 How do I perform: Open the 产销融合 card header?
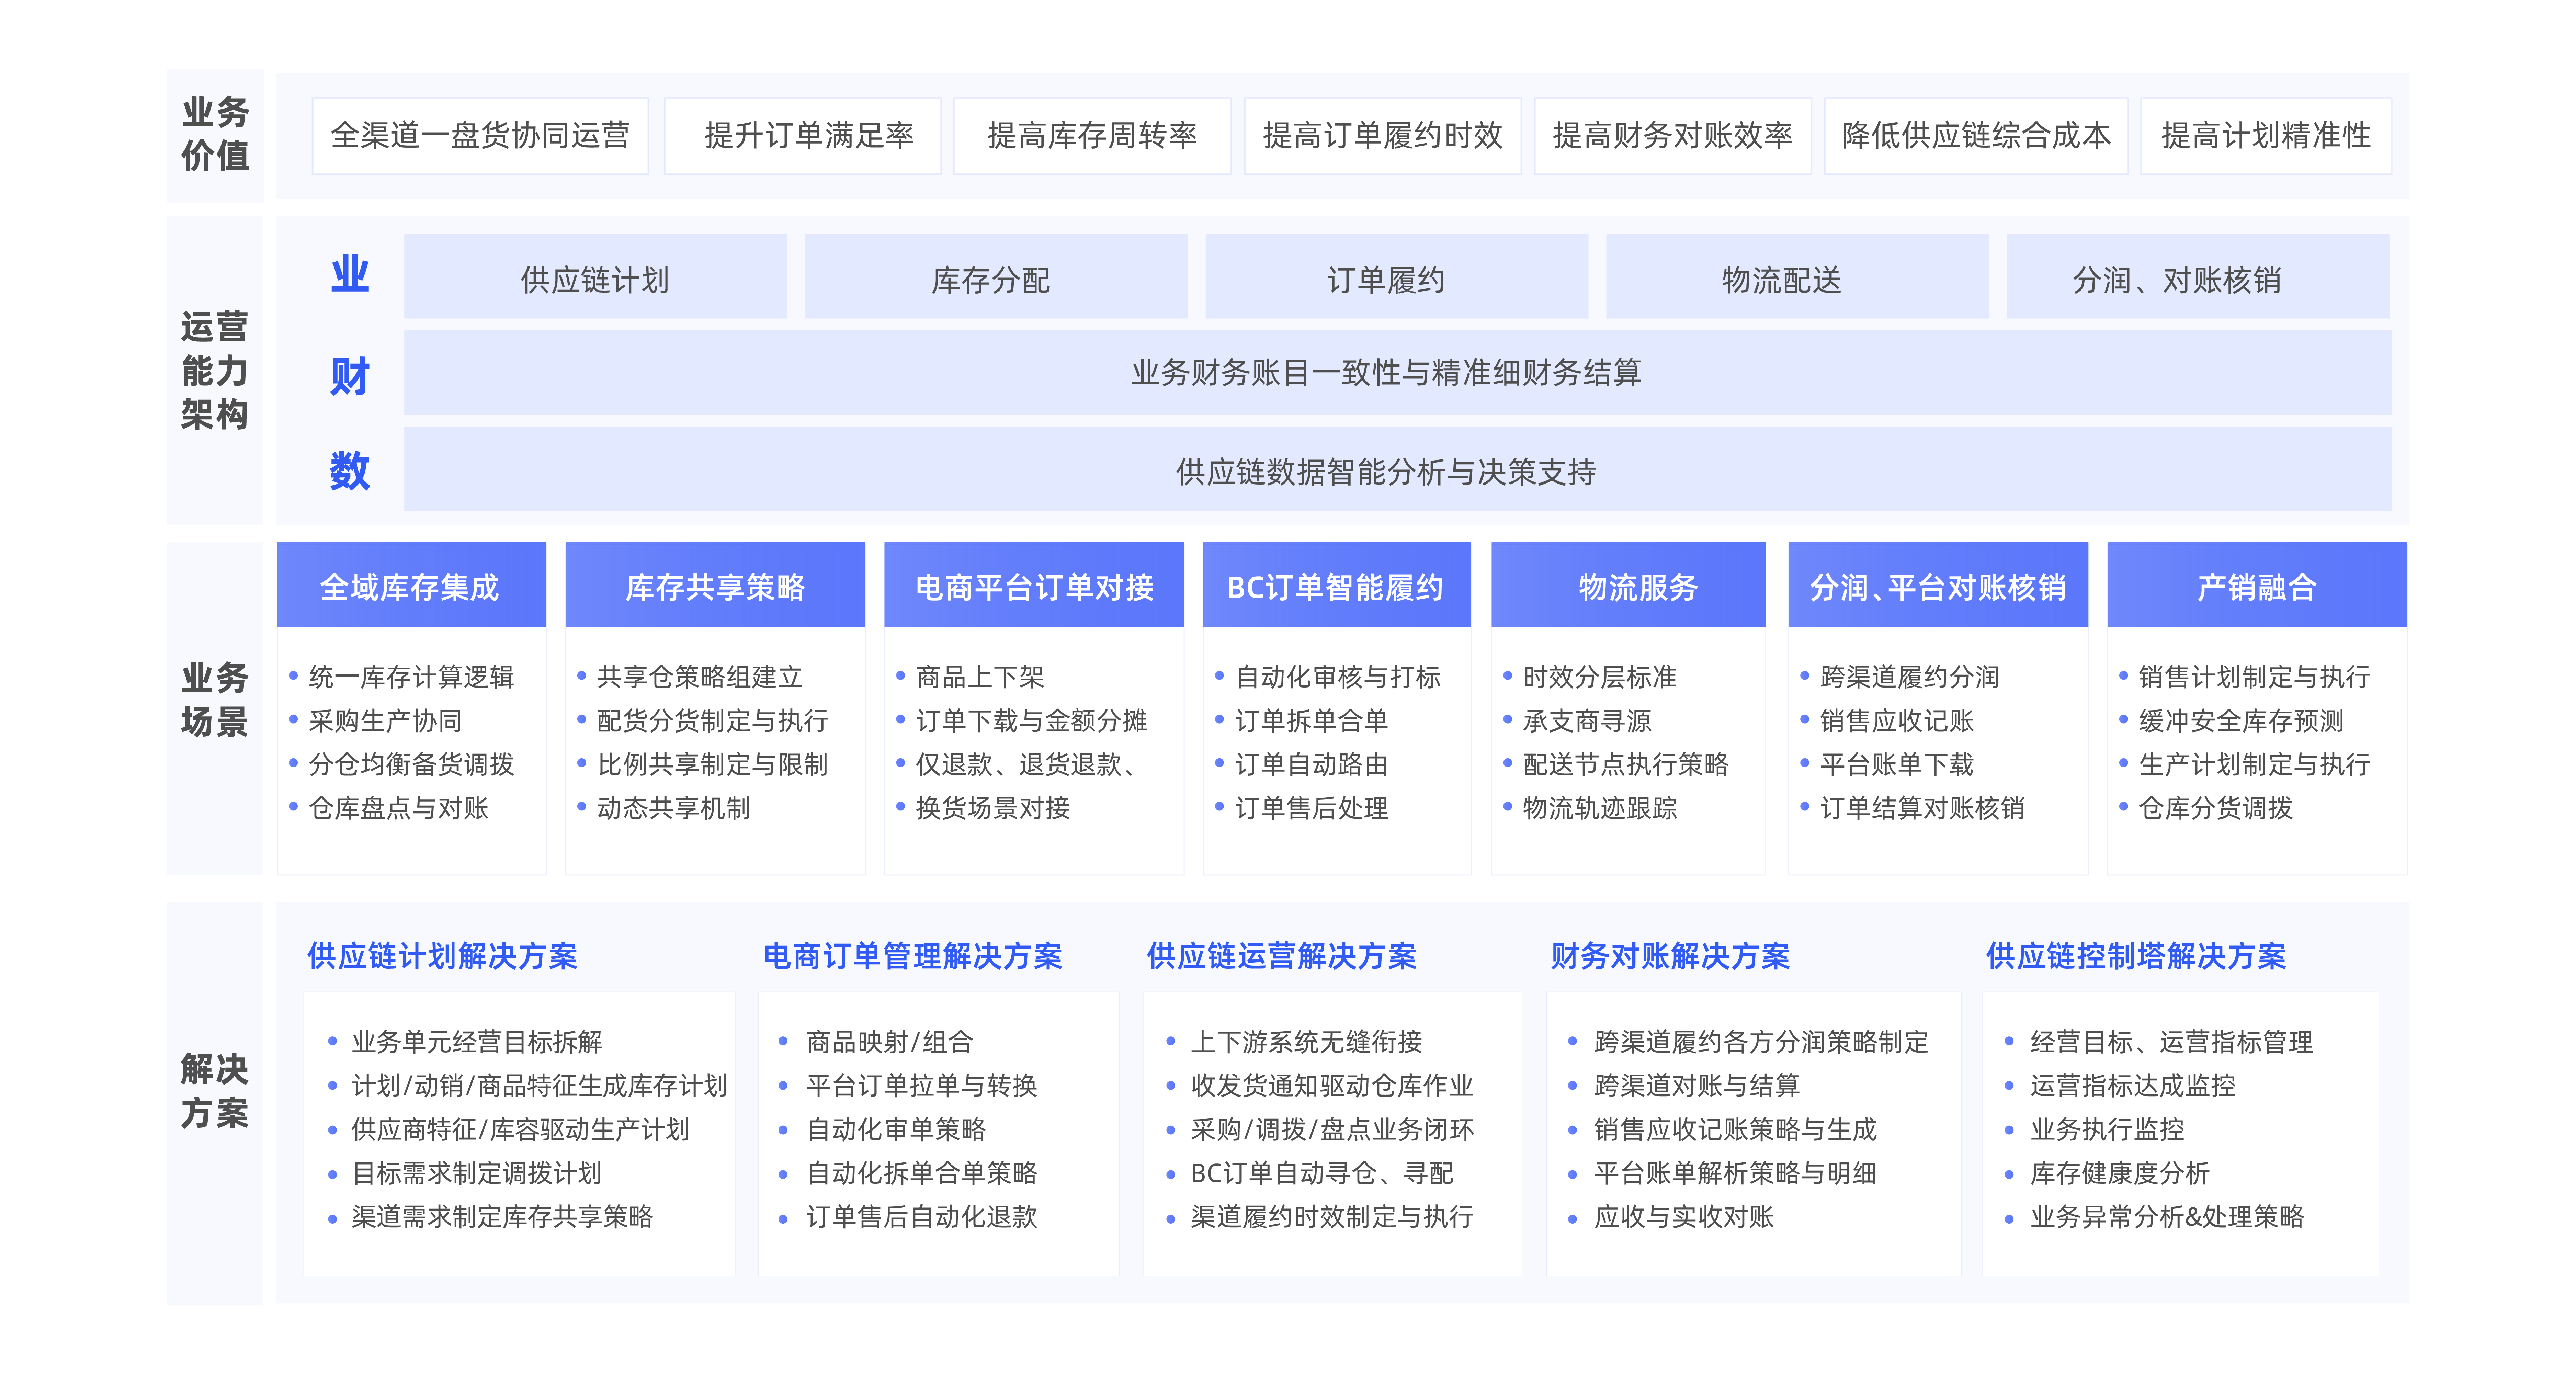pyautogui.click(x=2257, y=585)
